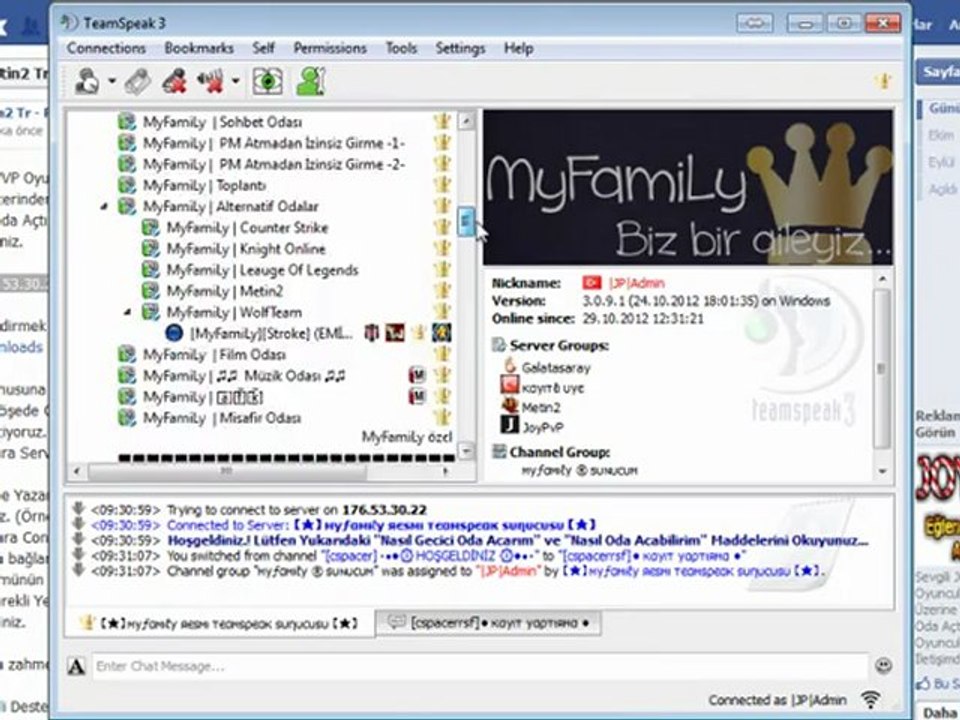Open the emoticon smiley picker
This screenshot has width=960, height=720.
click(883, 666)
